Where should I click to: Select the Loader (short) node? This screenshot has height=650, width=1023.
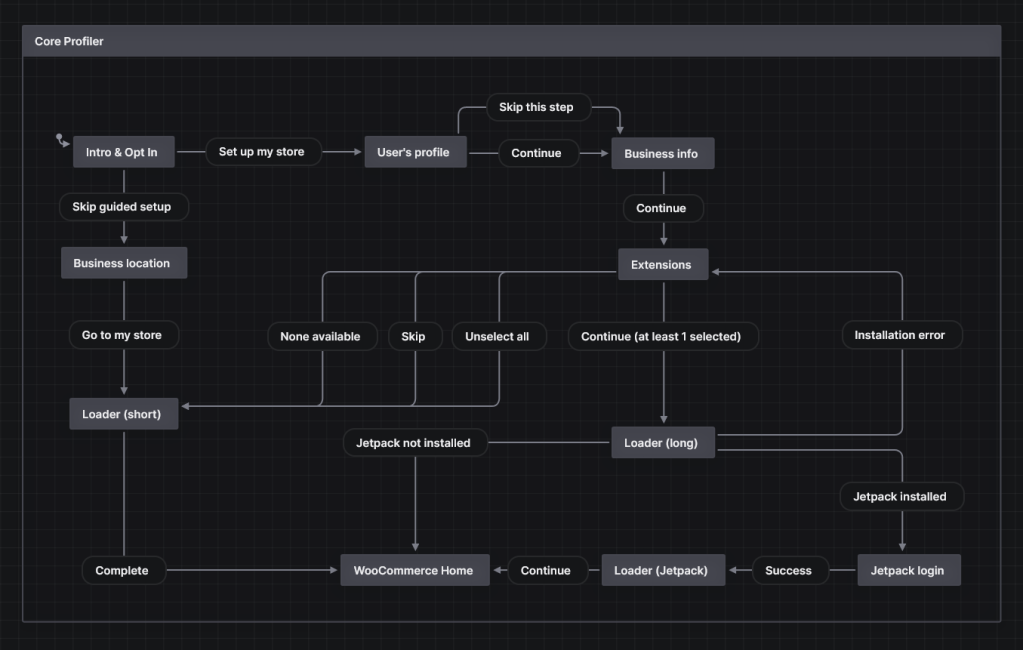pos(123,413)
